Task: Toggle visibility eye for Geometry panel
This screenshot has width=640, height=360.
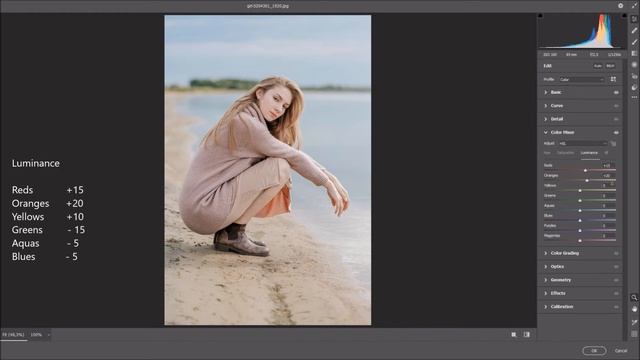Action: click(x=616, y=280)
